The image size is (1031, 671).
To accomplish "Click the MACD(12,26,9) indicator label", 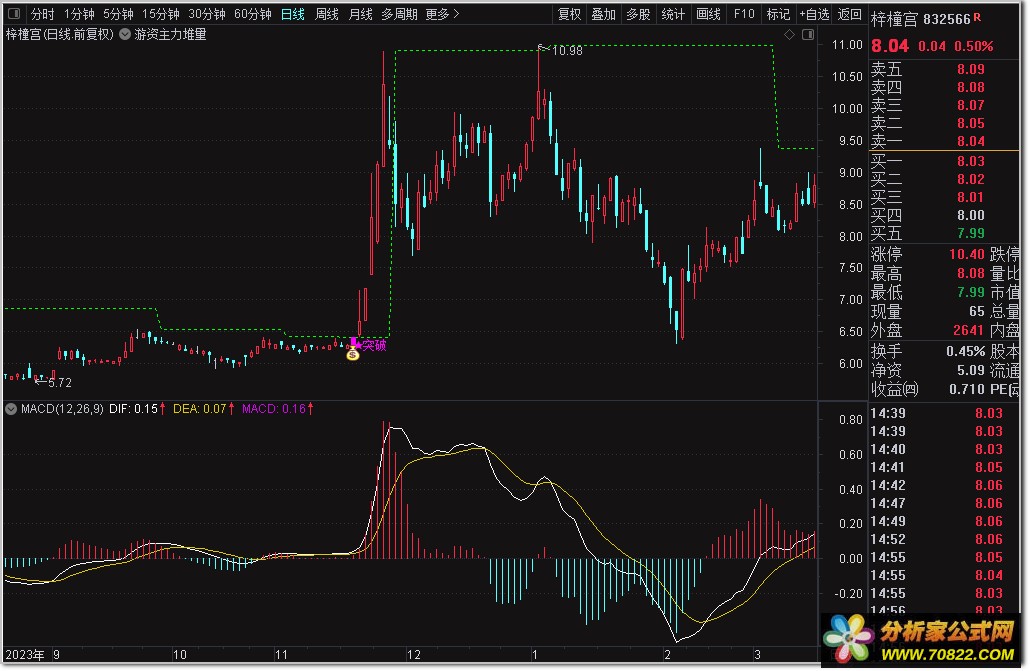I will point(62,409).
